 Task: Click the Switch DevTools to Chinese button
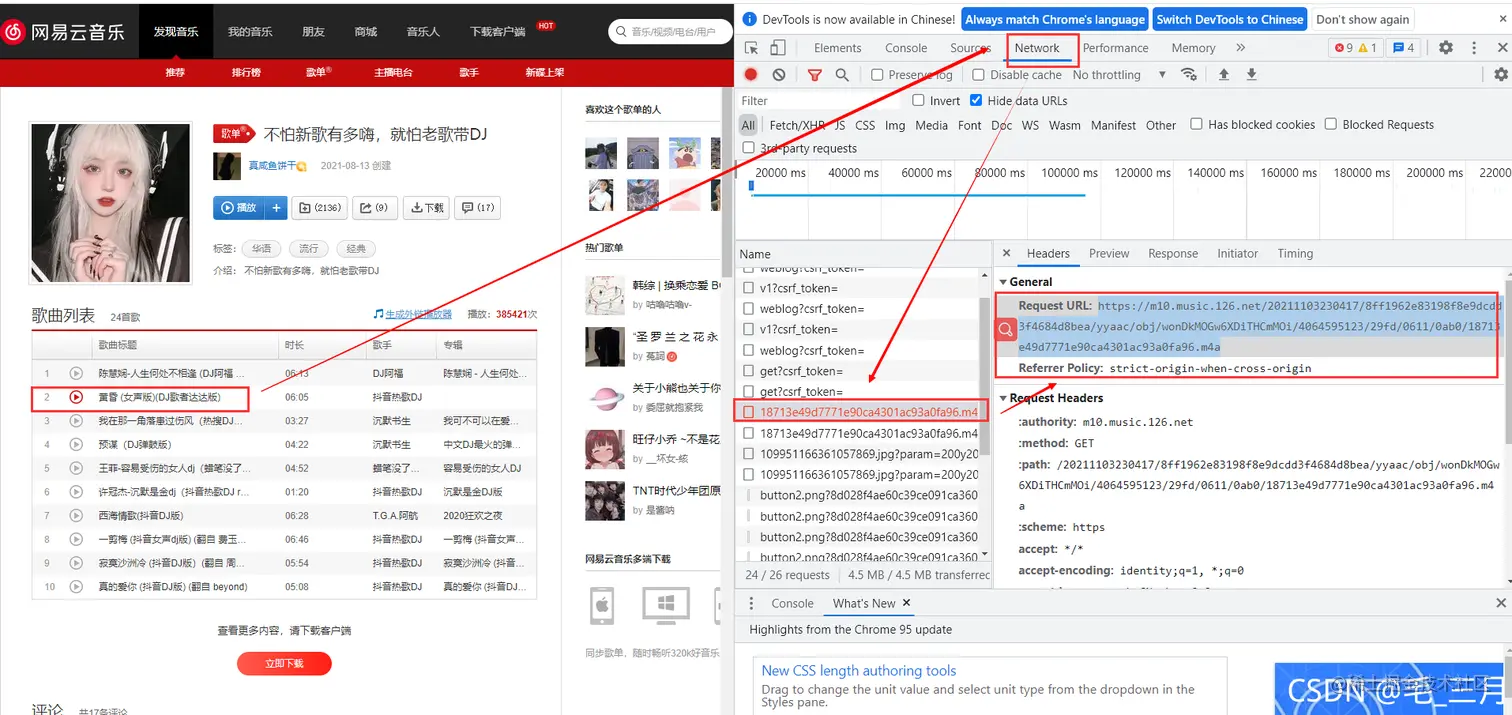pyautogui.click(x=1229, y=19)
